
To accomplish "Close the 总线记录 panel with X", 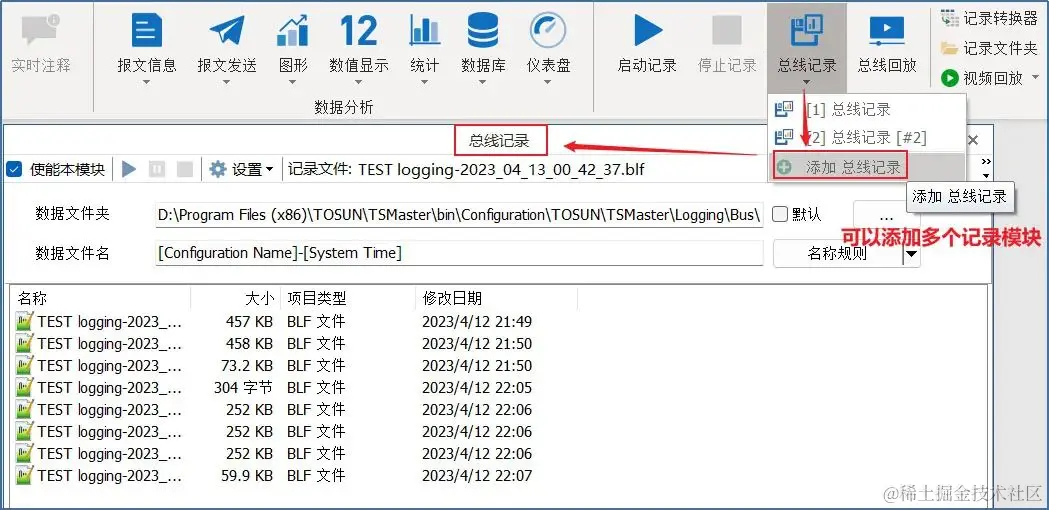I will (x=973, y=140).
